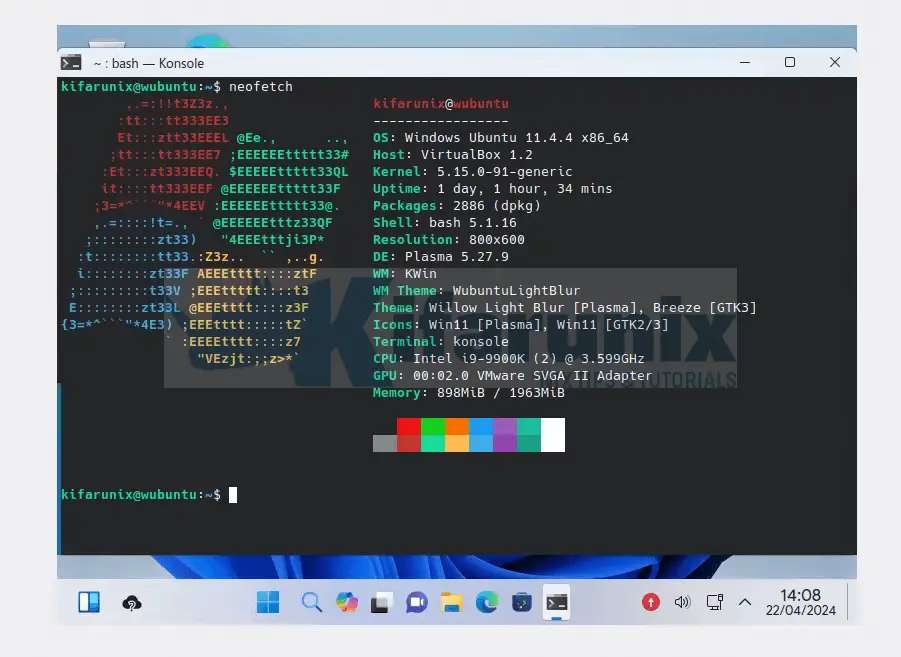The image size is (901, 657).
Task: Open the Store bag icon
Action: click(x=521, y=602)
